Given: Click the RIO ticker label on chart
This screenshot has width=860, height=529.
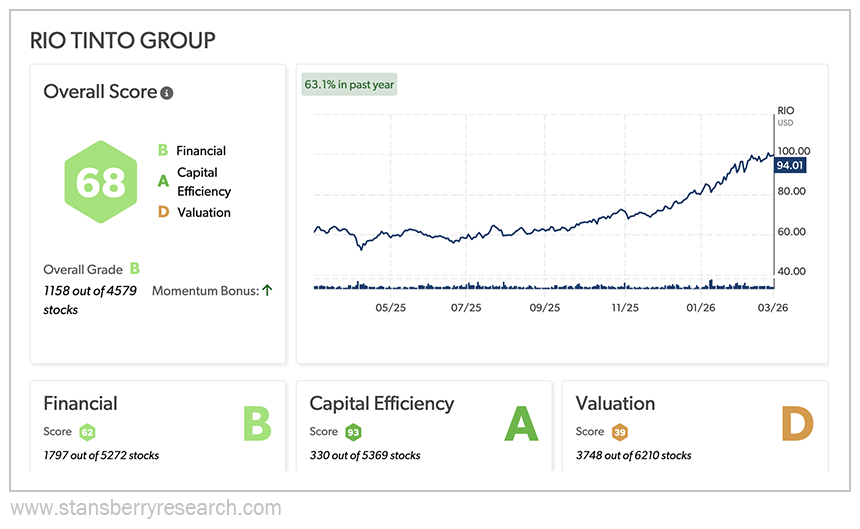Looking at the screenshot, I should pyautogui.click(x=785, y=112).
